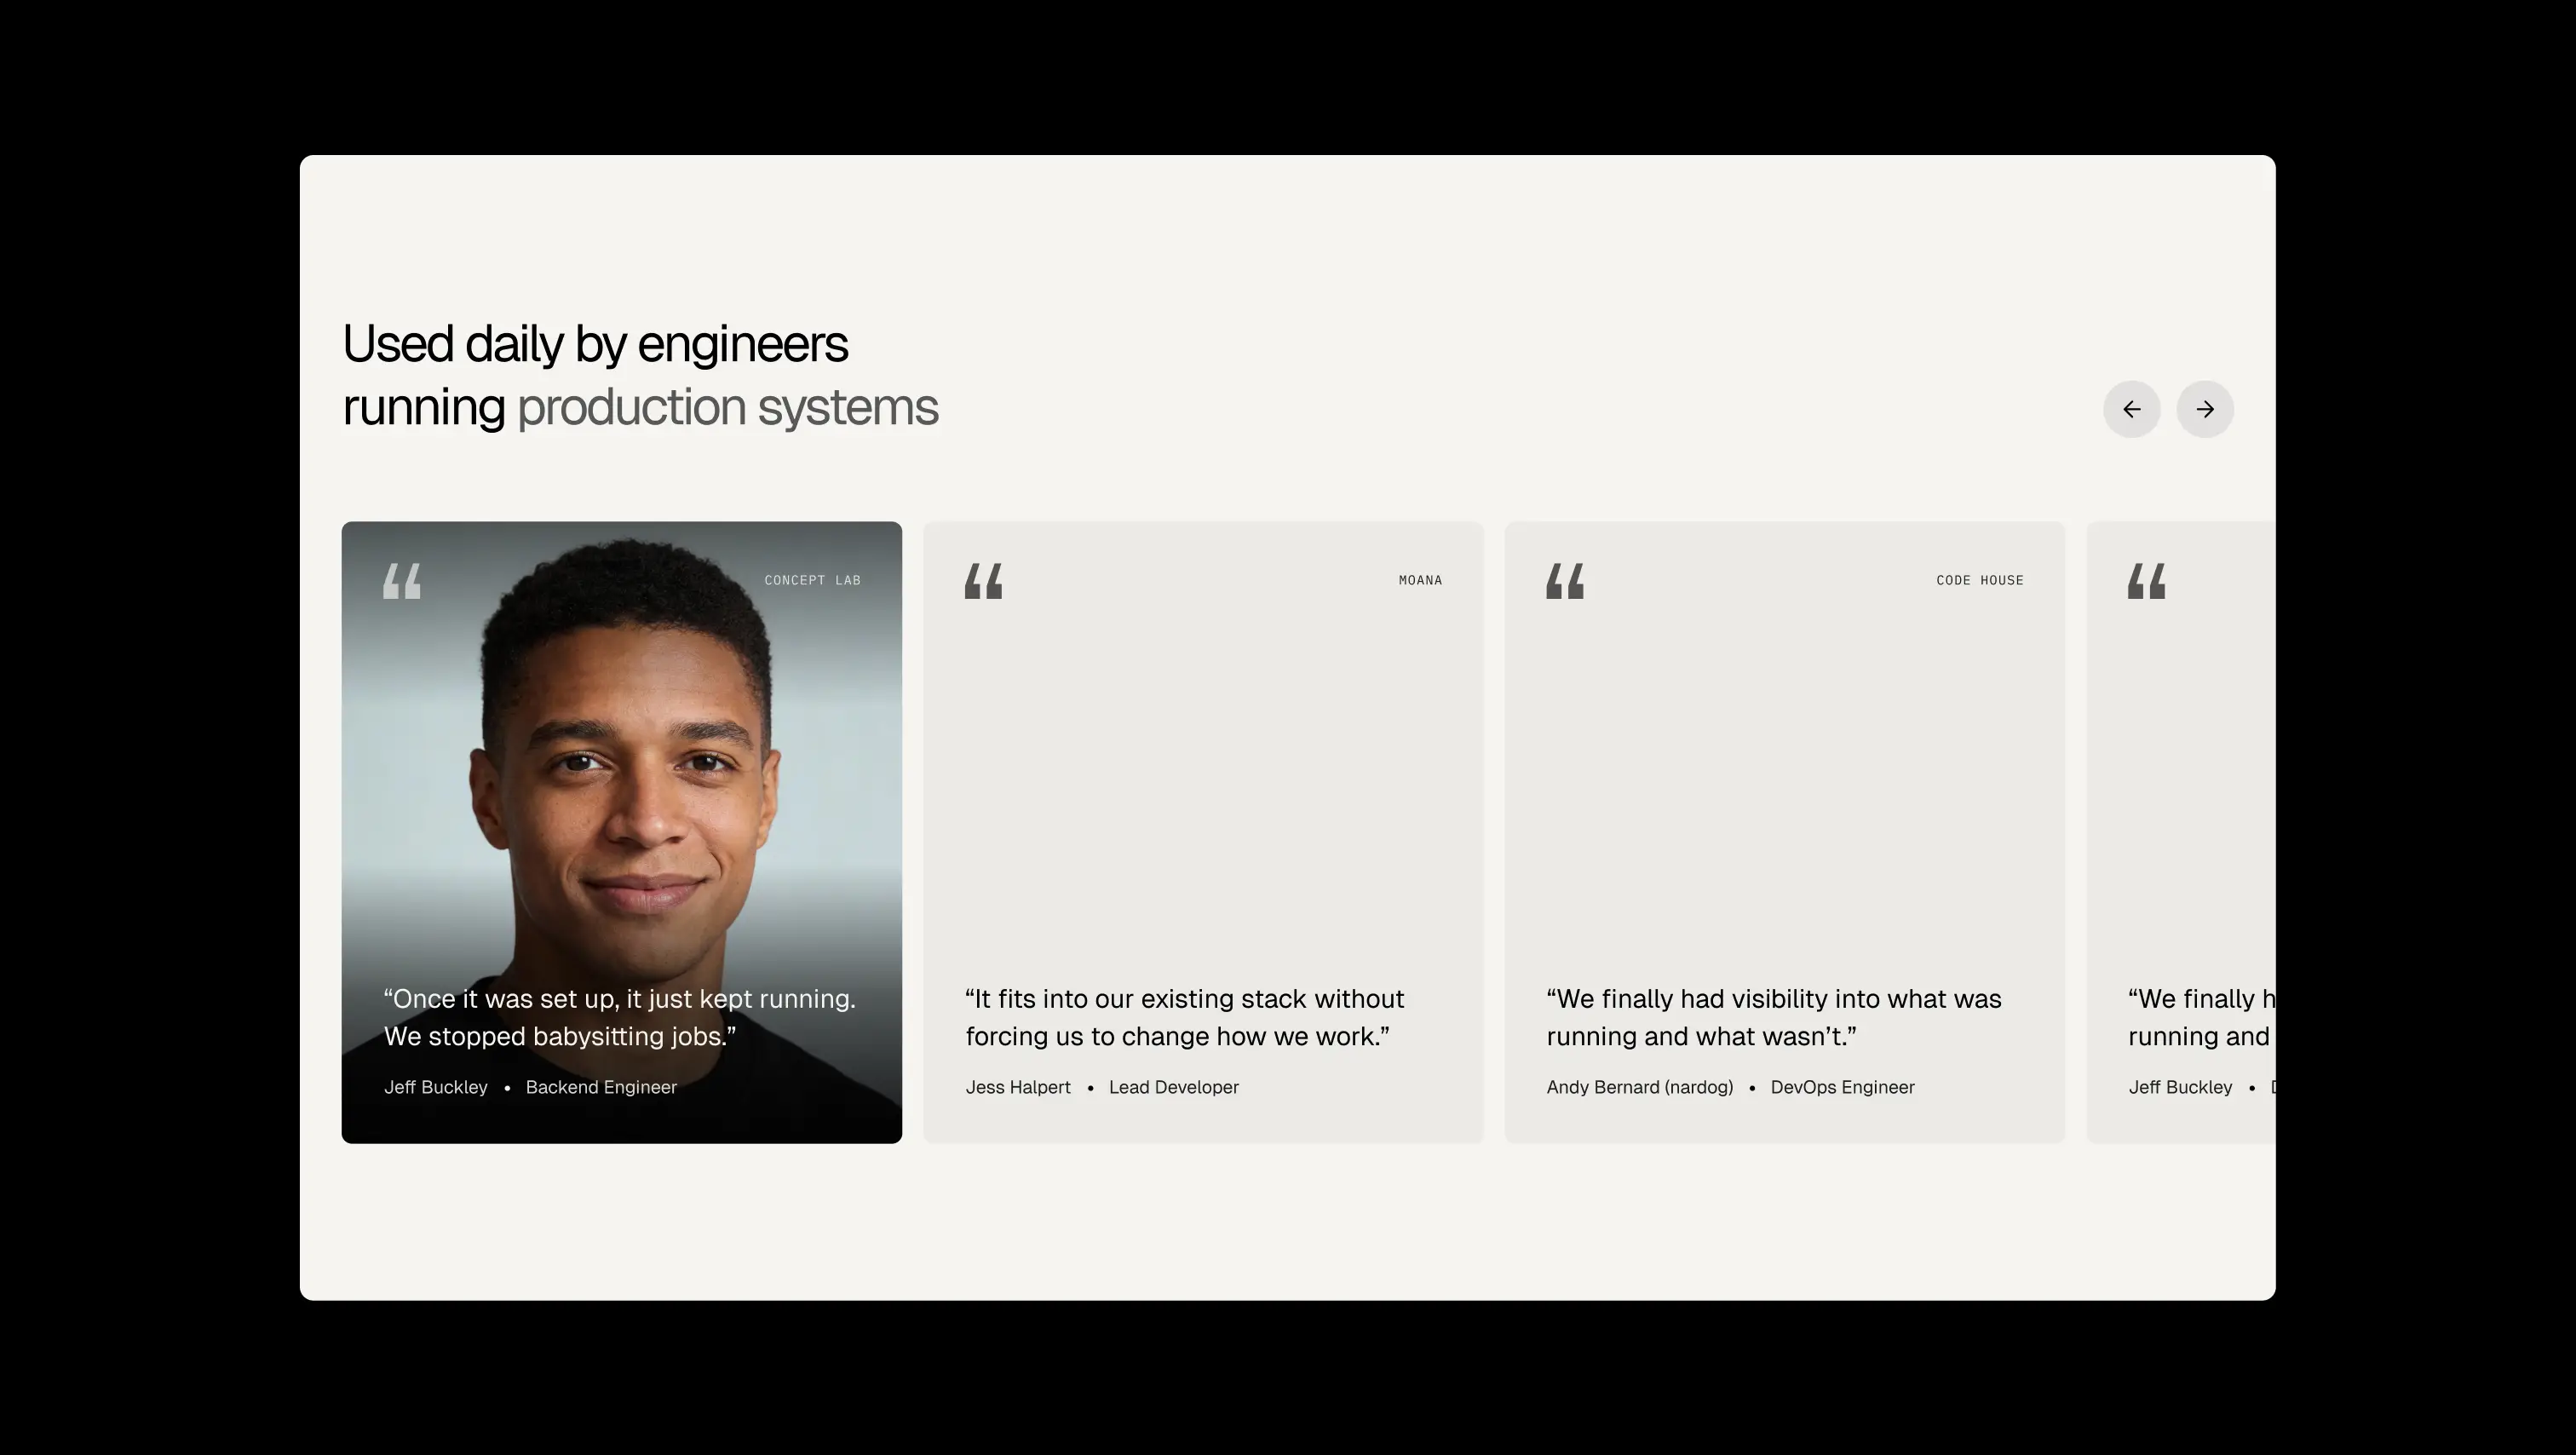
Task: Click the "It fits into our existing stack" quote
Action: [1185, 1017]
